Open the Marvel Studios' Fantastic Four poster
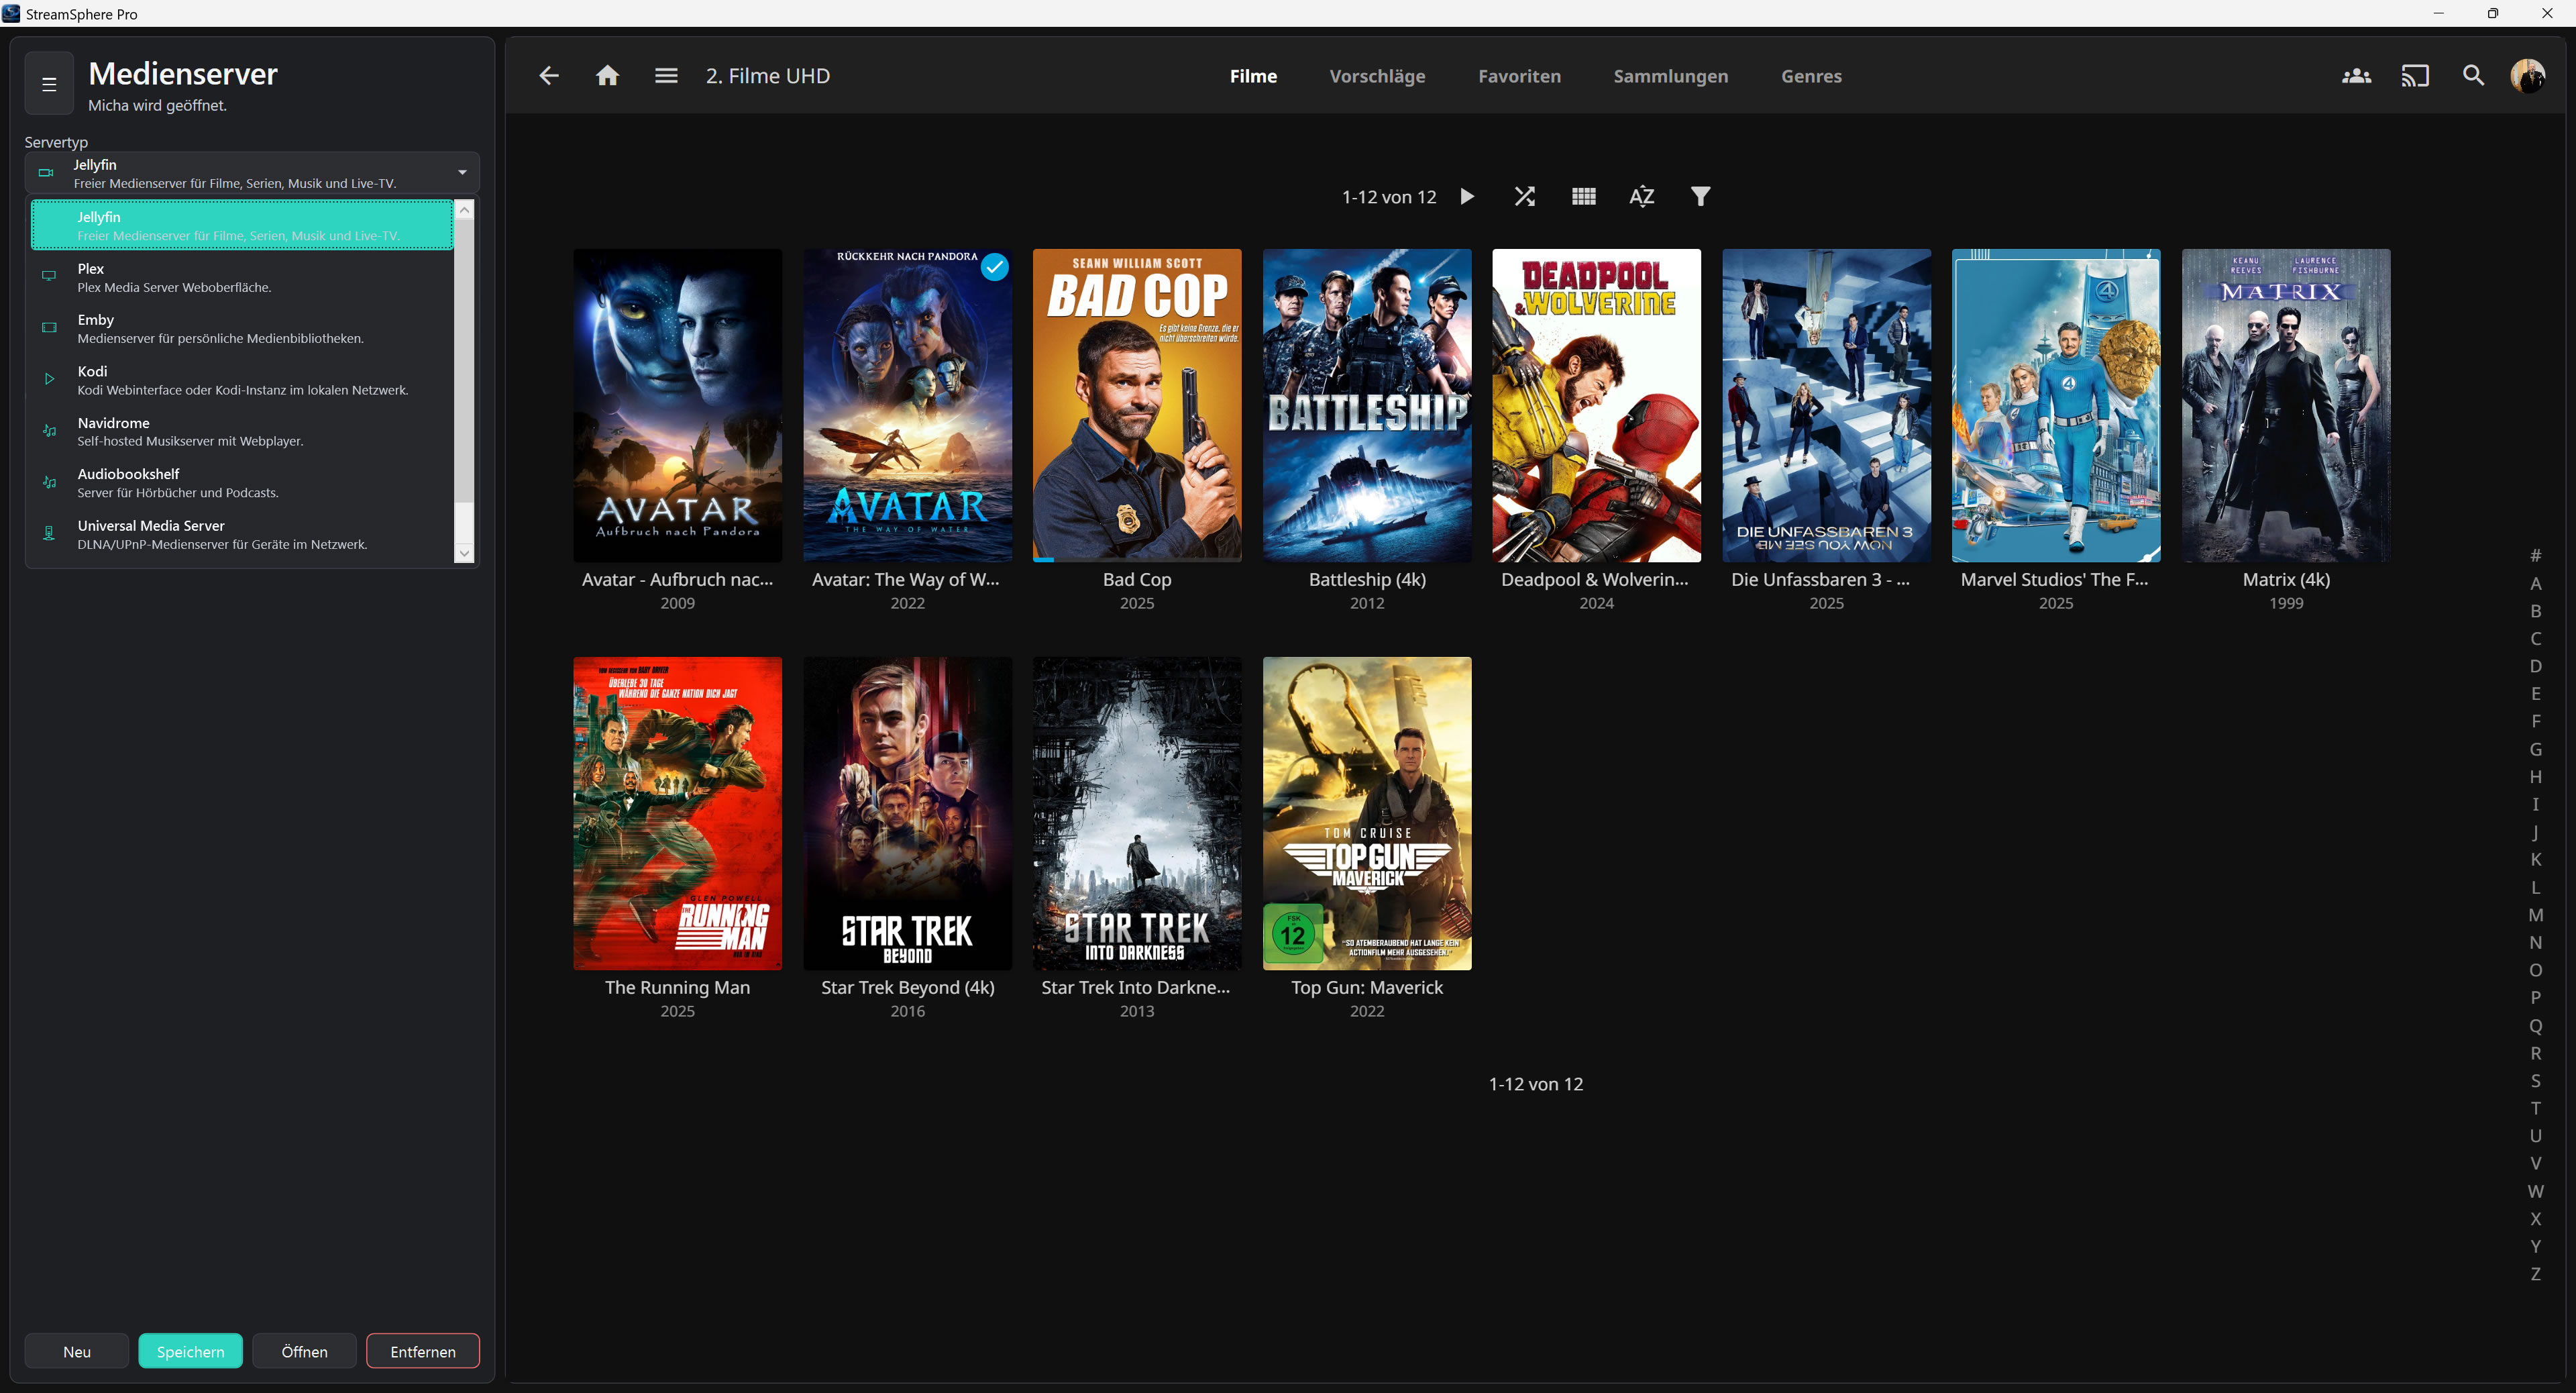The image size is (2576, 1393). click(x=2056, y=405)
